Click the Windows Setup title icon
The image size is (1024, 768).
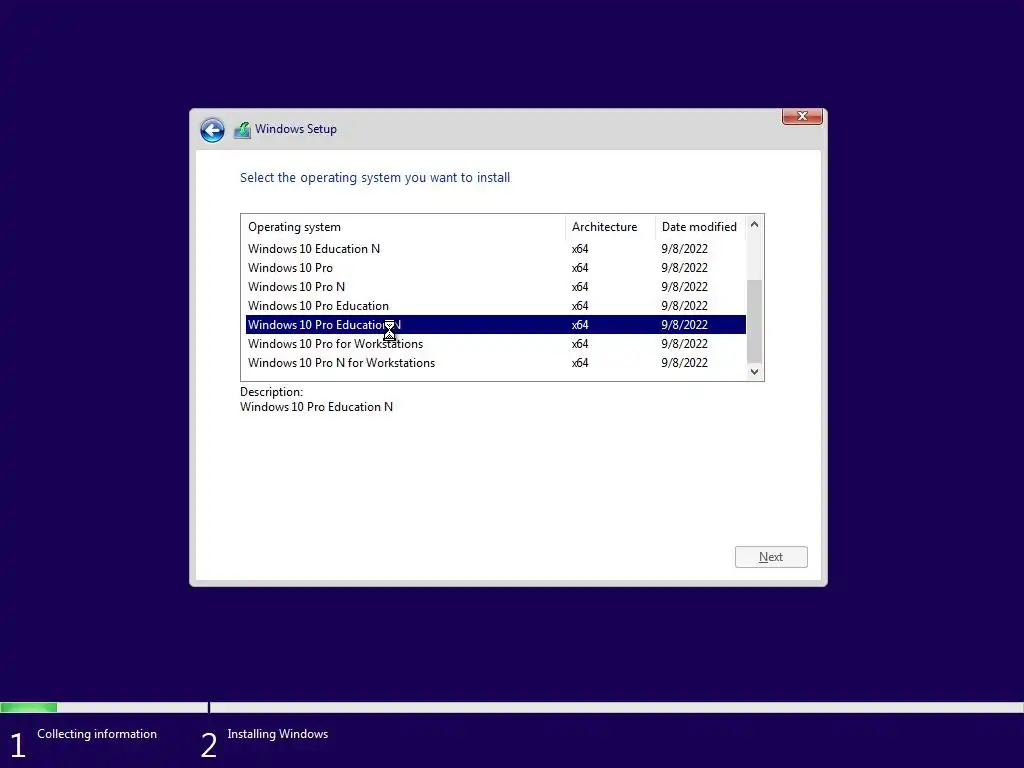coord(242,130)
